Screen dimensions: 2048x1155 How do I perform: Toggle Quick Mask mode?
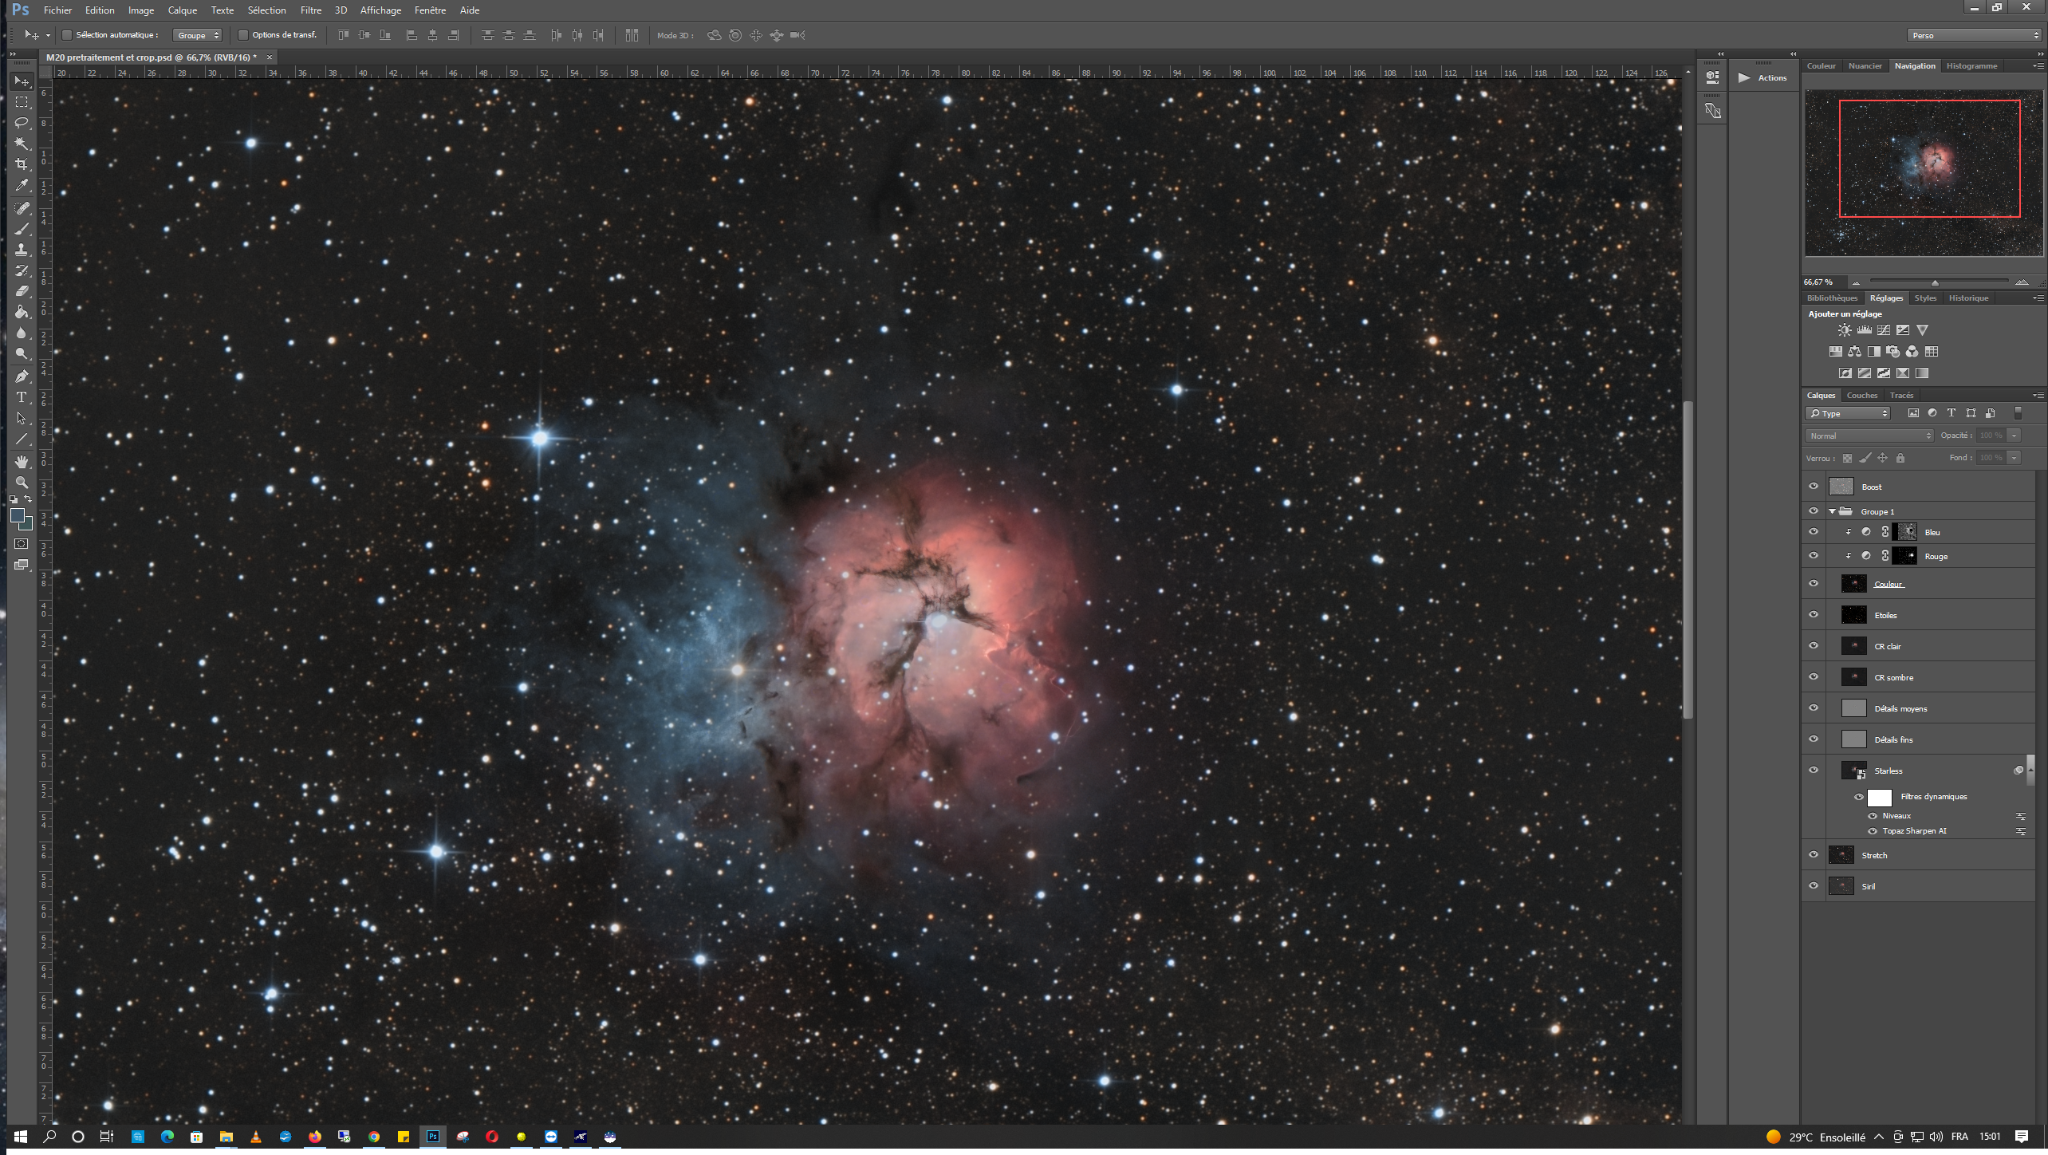tap(21, 544)
